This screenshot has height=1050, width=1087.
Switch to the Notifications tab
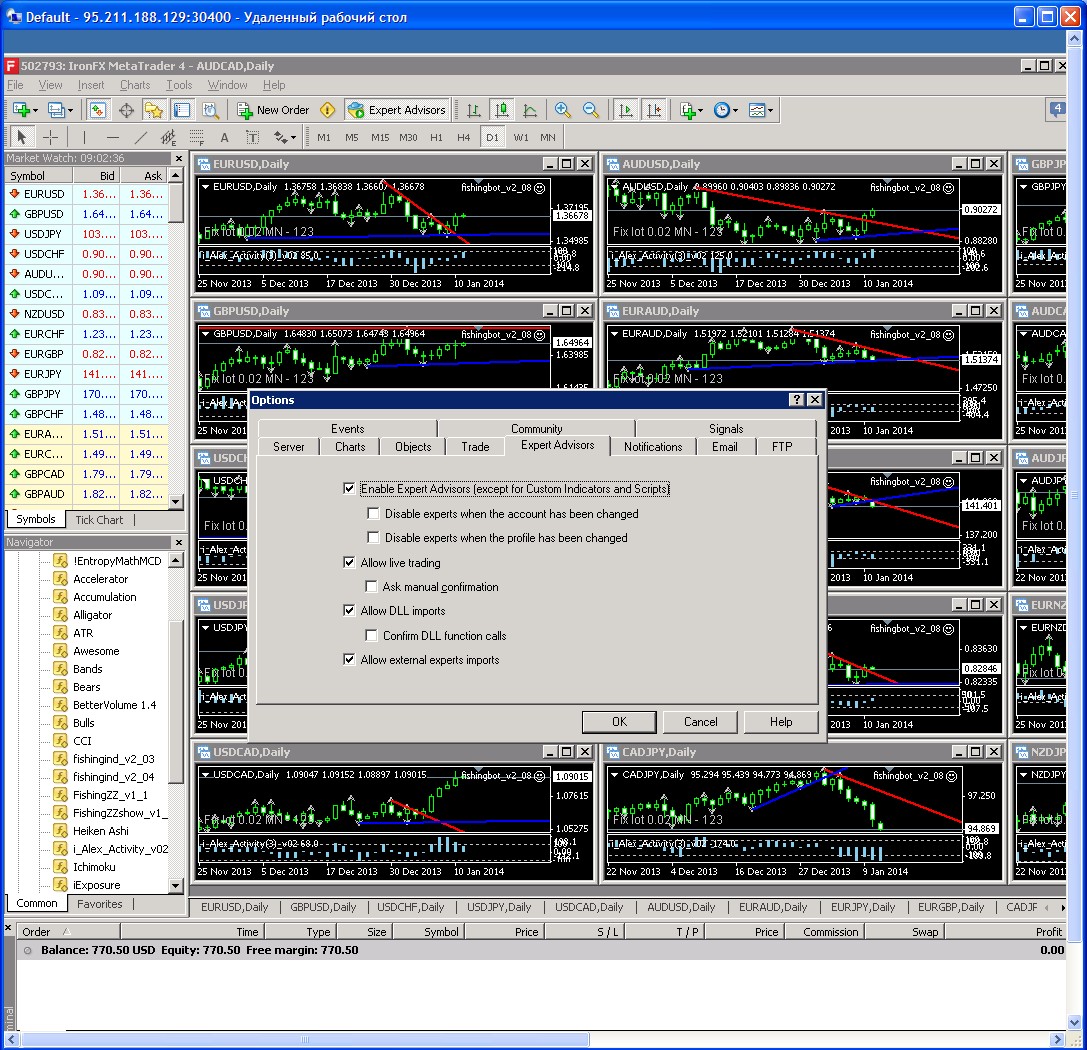[x=653, y=447]
